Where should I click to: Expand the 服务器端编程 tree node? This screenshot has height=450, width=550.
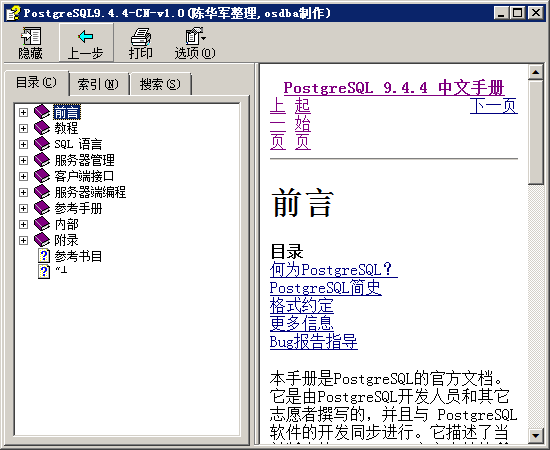tap(23, 193)
